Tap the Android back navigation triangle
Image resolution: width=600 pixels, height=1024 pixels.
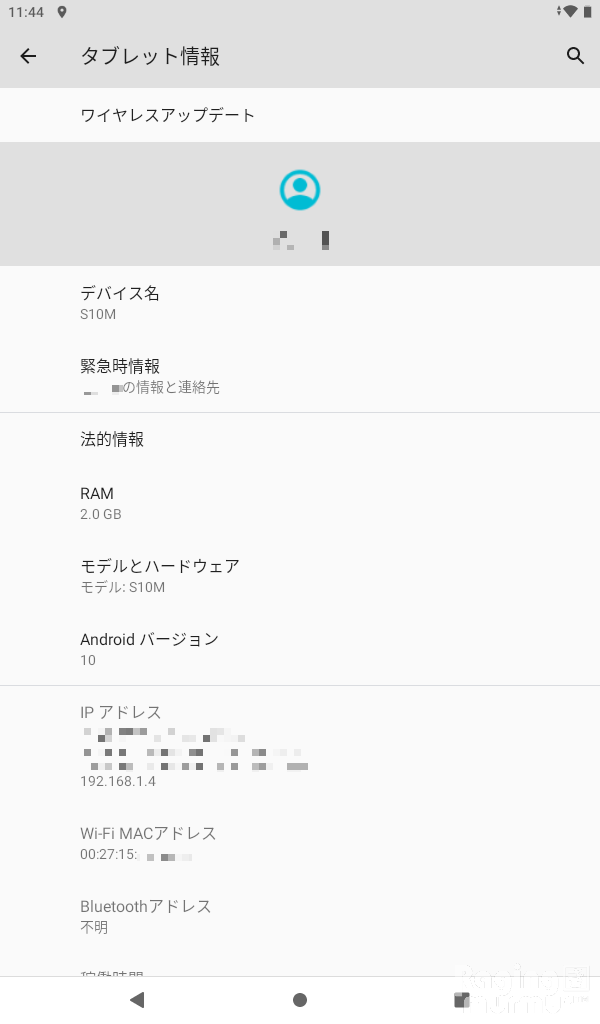click(x=137, y=999)
